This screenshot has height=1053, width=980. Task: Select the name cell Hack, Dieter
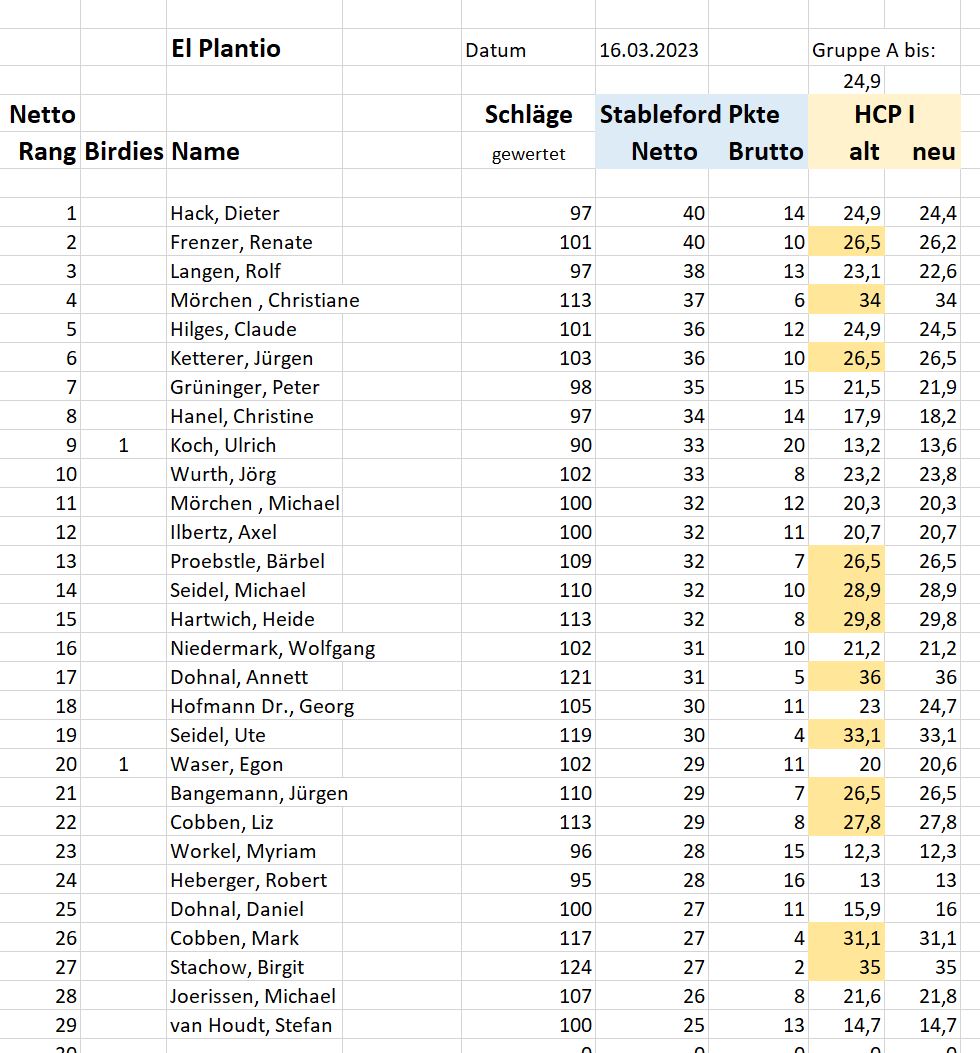254,213
